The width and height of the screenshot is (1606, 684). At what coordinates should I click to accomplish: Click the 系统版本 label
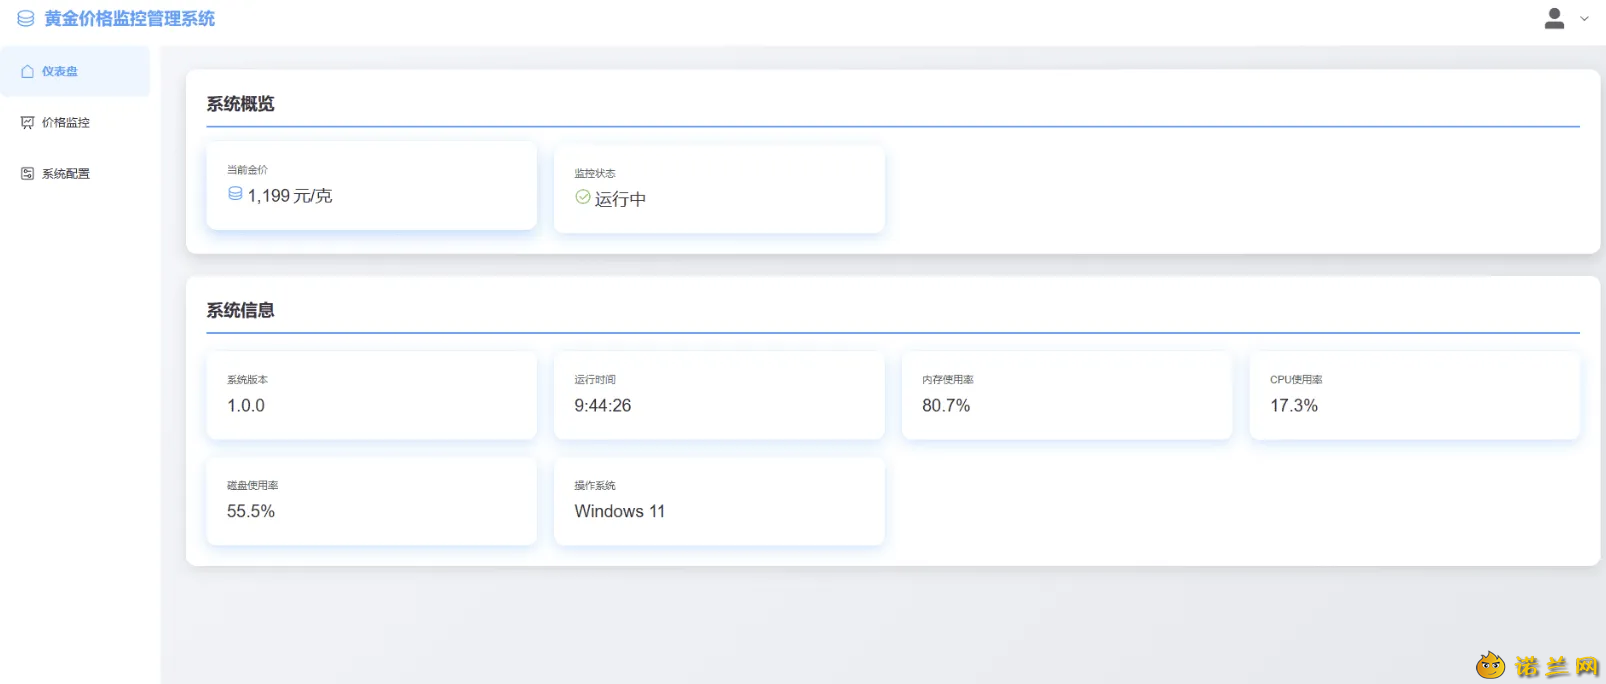(247, 380)
